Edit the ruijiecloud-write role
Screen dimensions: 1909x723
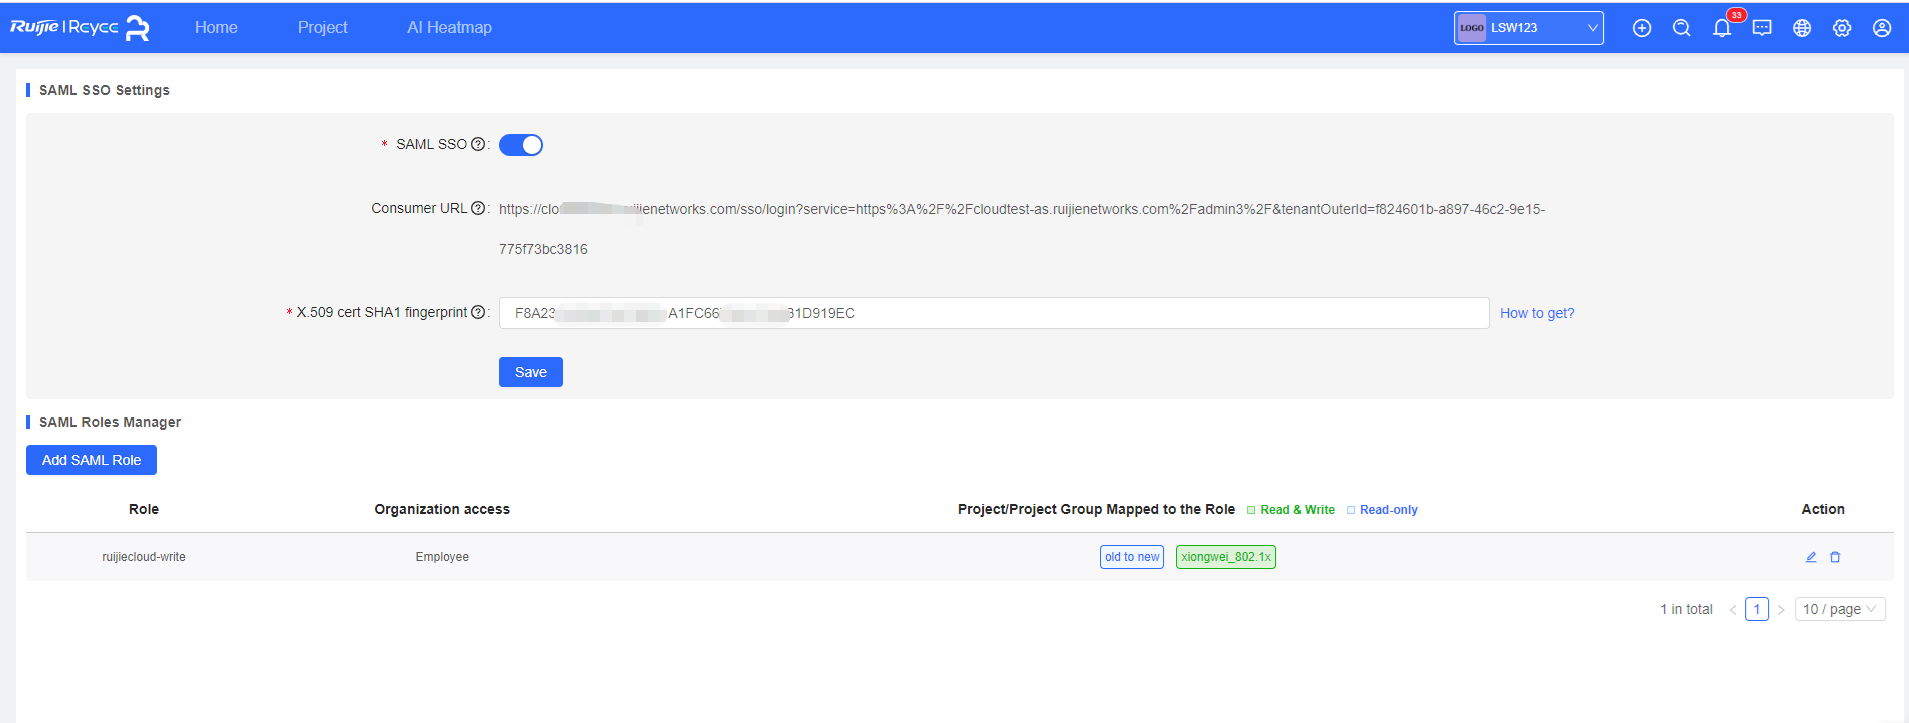(1810, 557)
